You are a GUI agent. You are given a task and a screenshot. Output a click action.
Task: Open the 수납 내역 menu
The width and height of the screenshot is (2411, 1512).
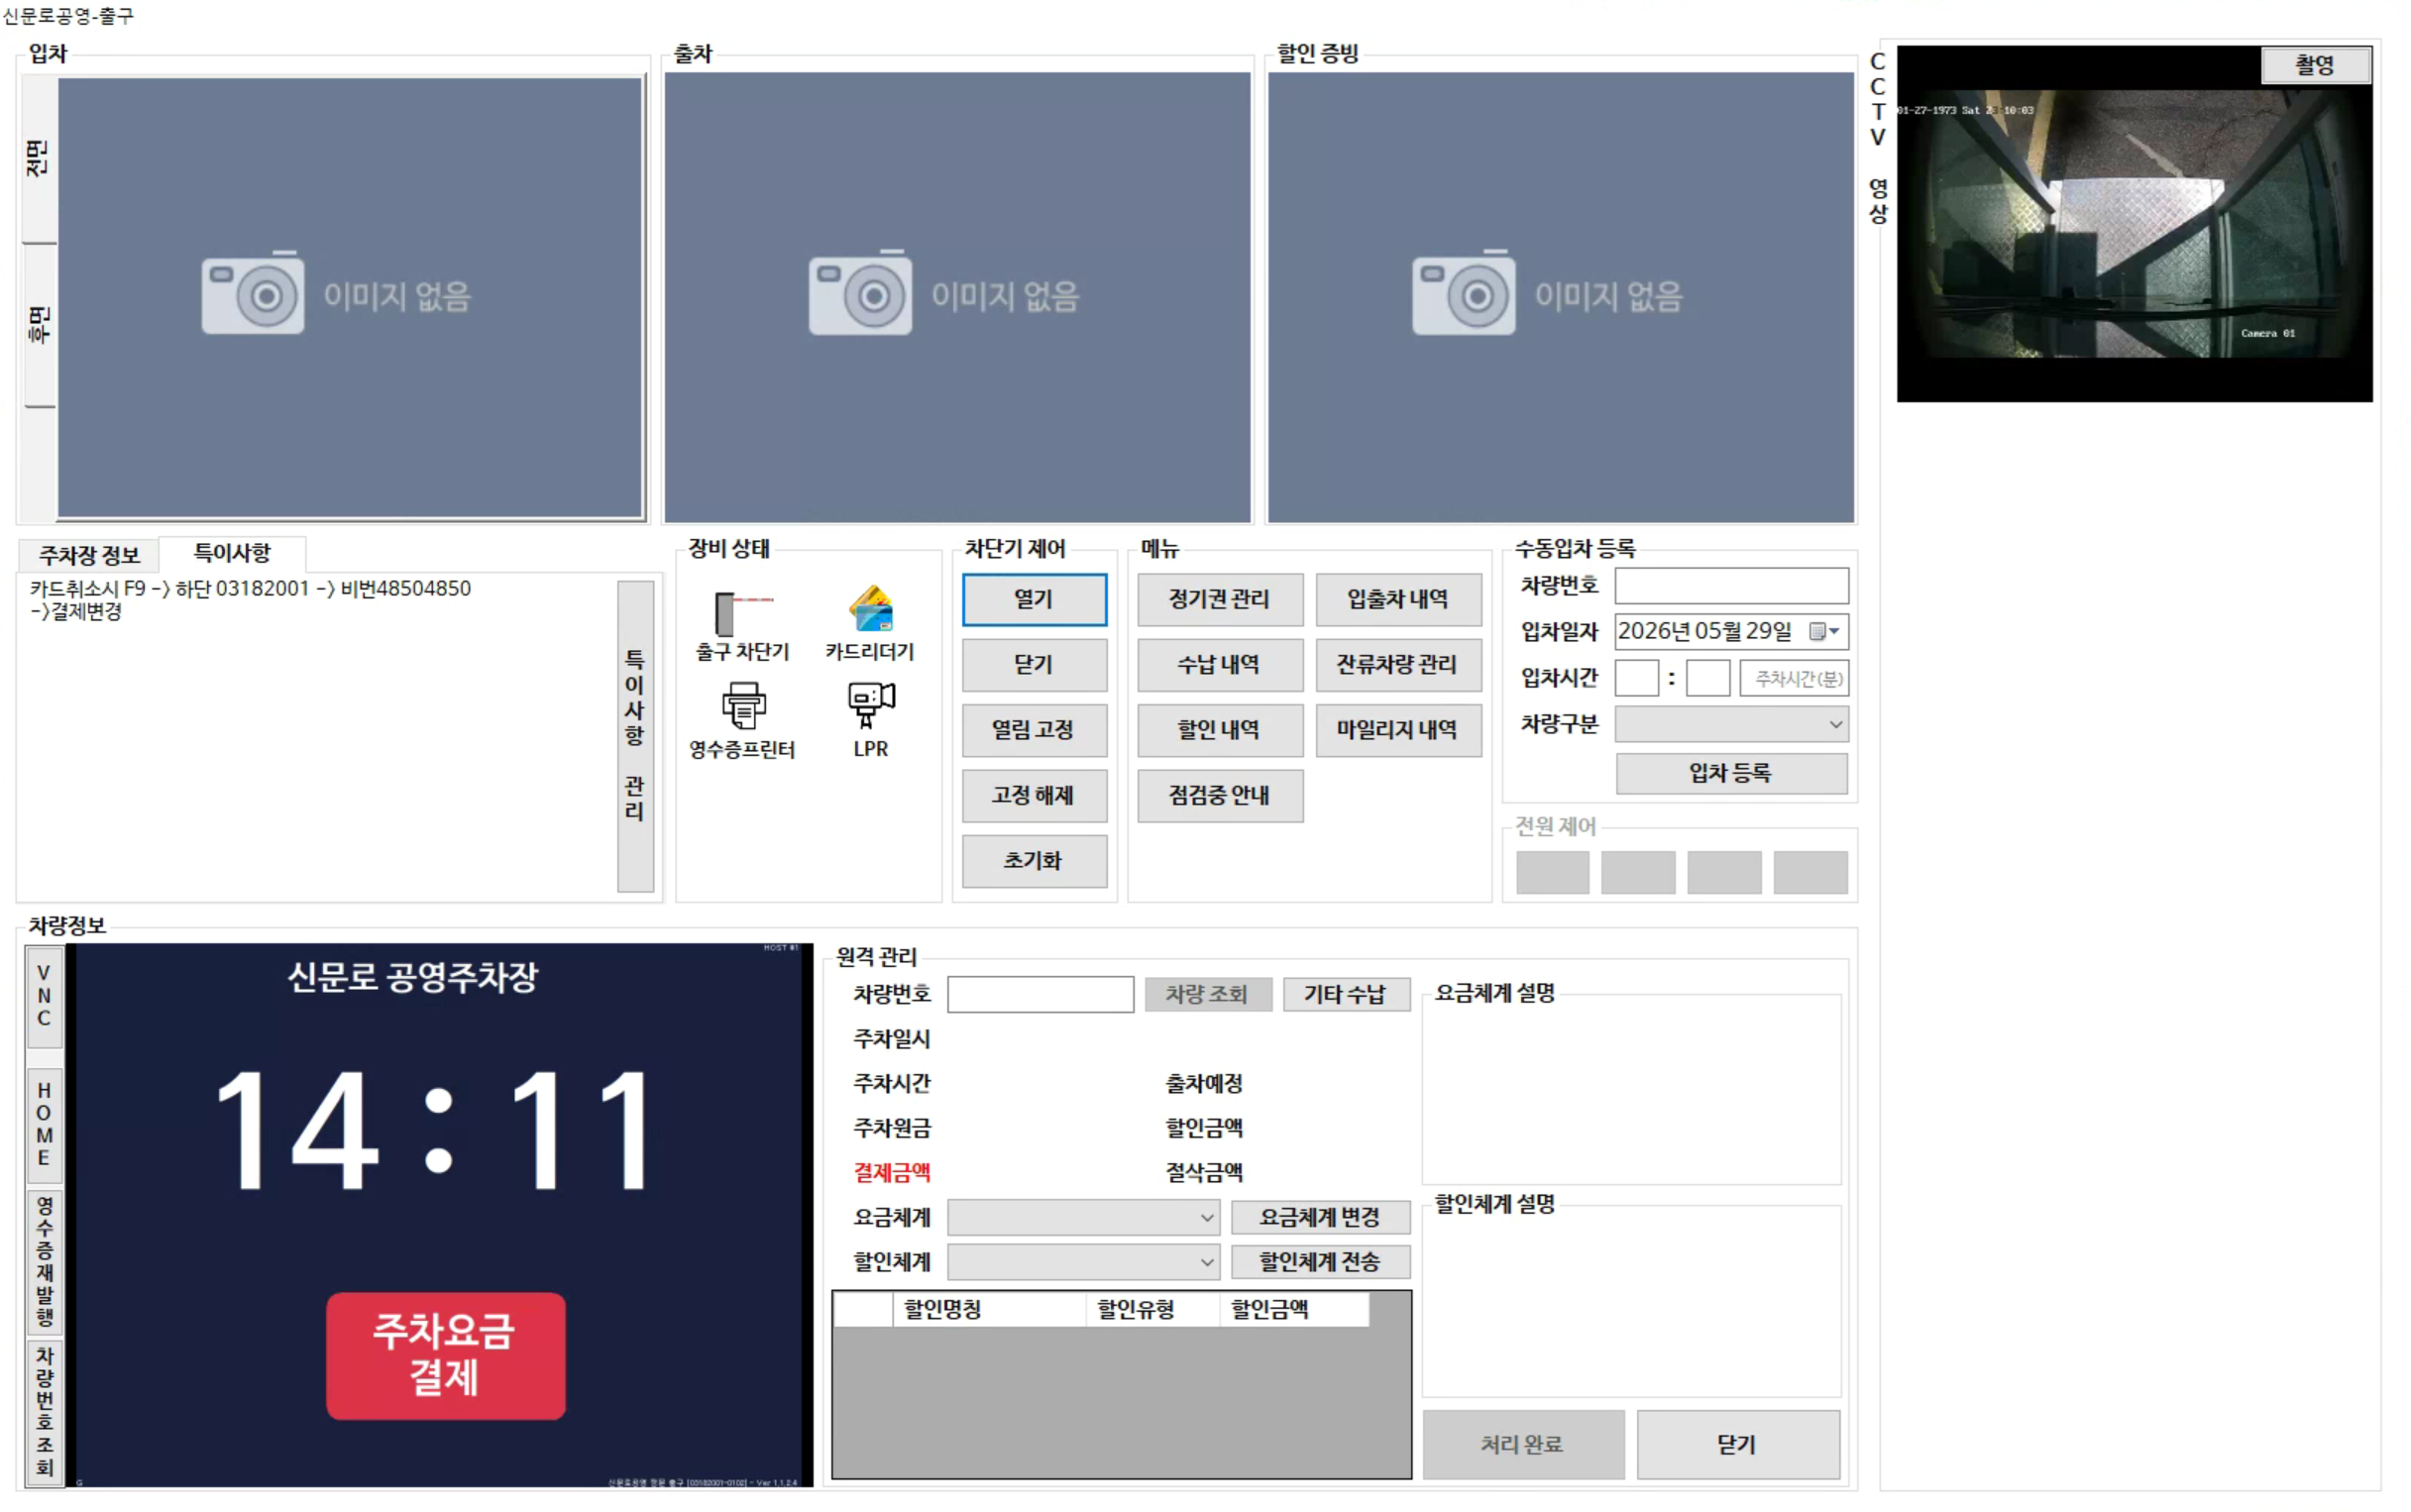click(1220, 665)
